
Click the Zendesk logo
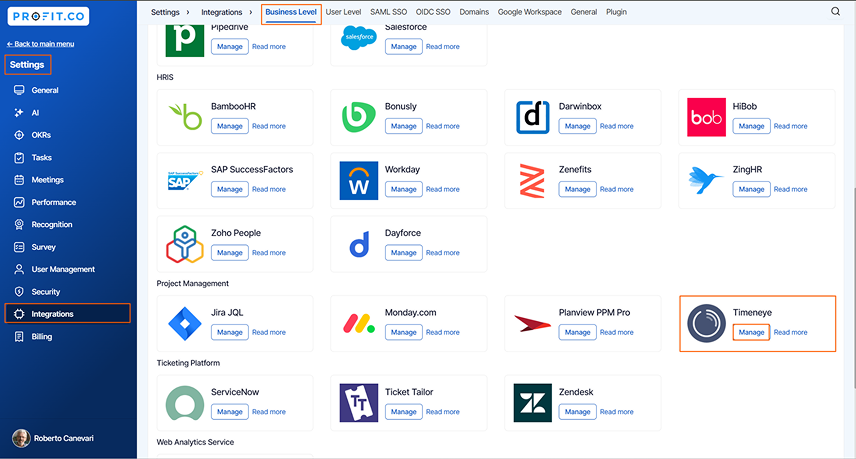click(532, 403)
